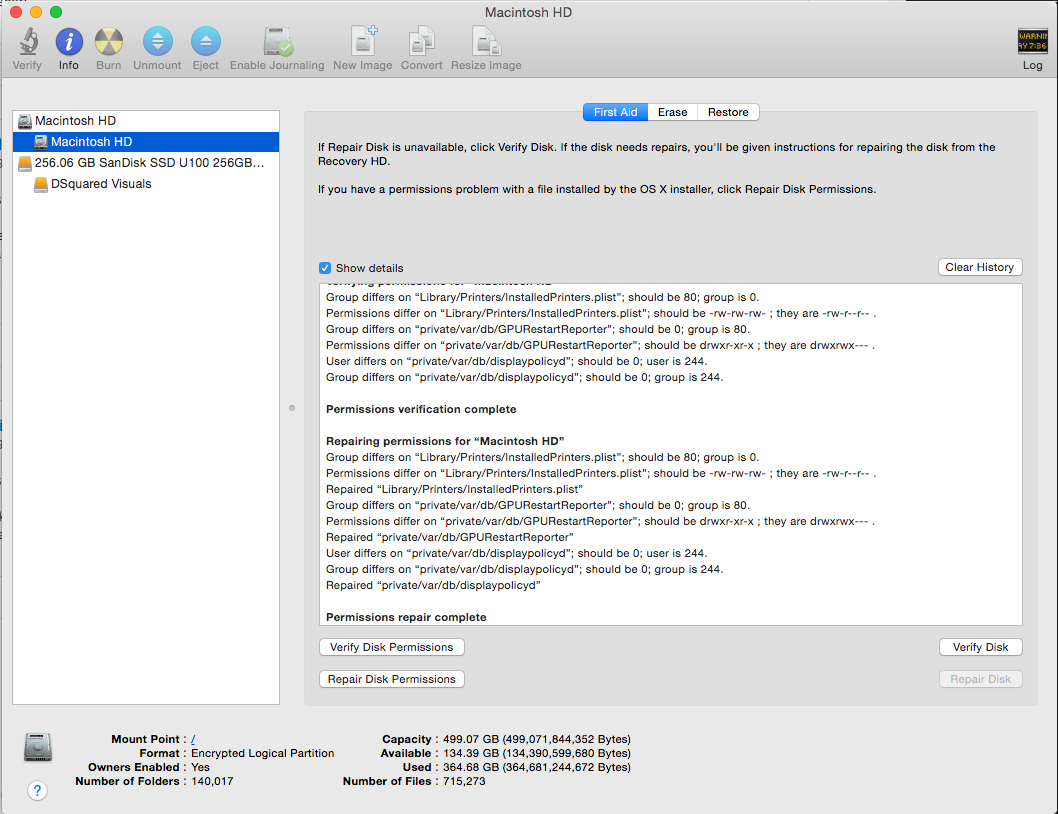The height and width of the screenshot is (814, 1058).
Task: Click the Number of Folders value 140,017
Action: (212, 781)
